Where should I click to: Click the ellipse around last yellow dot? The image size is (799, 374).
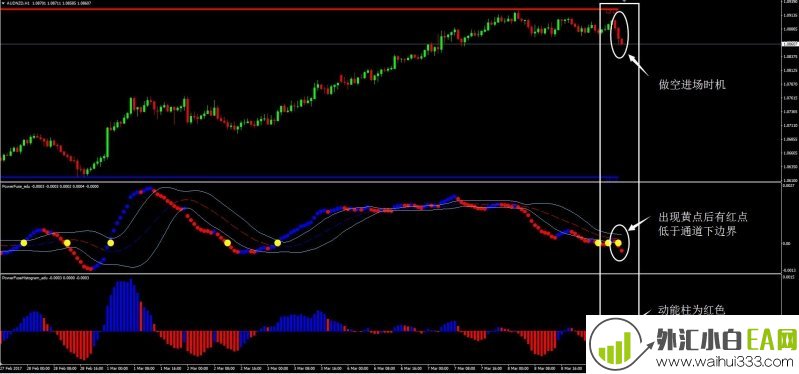[x=620, y=243]
